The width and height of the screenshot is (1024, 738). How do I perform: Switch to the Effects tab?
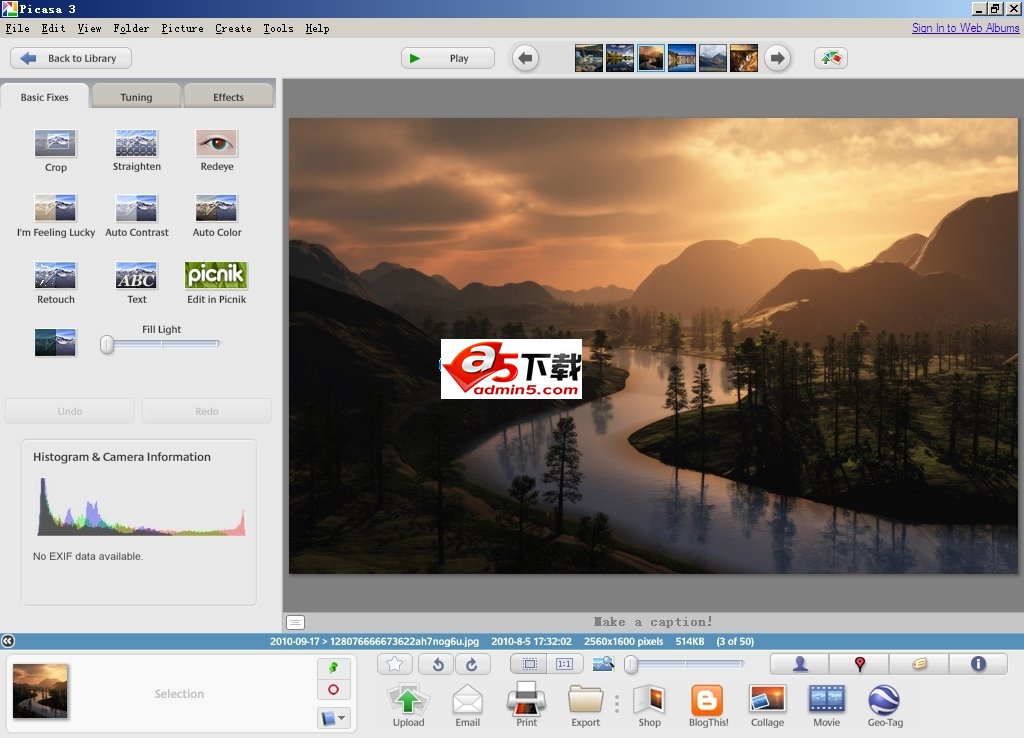coord(228,97)
